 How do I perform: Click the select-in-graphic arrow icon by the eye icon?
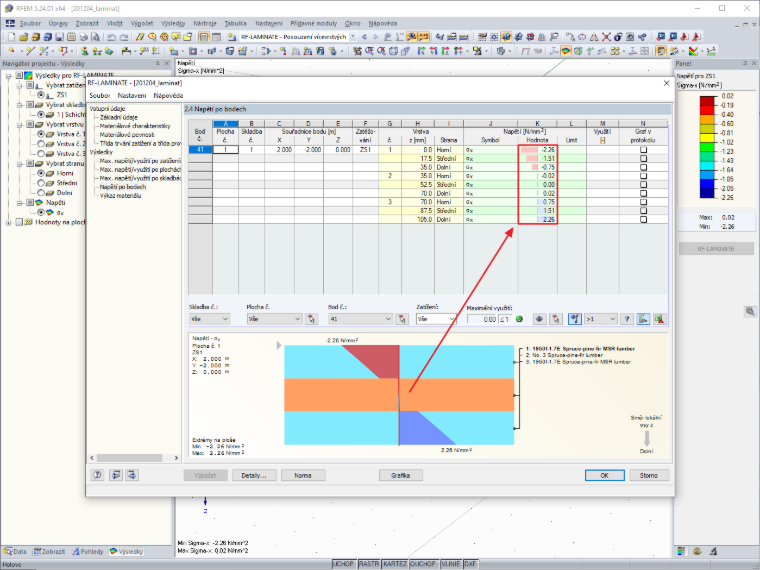pyautogui.click(x=555, y=319)
